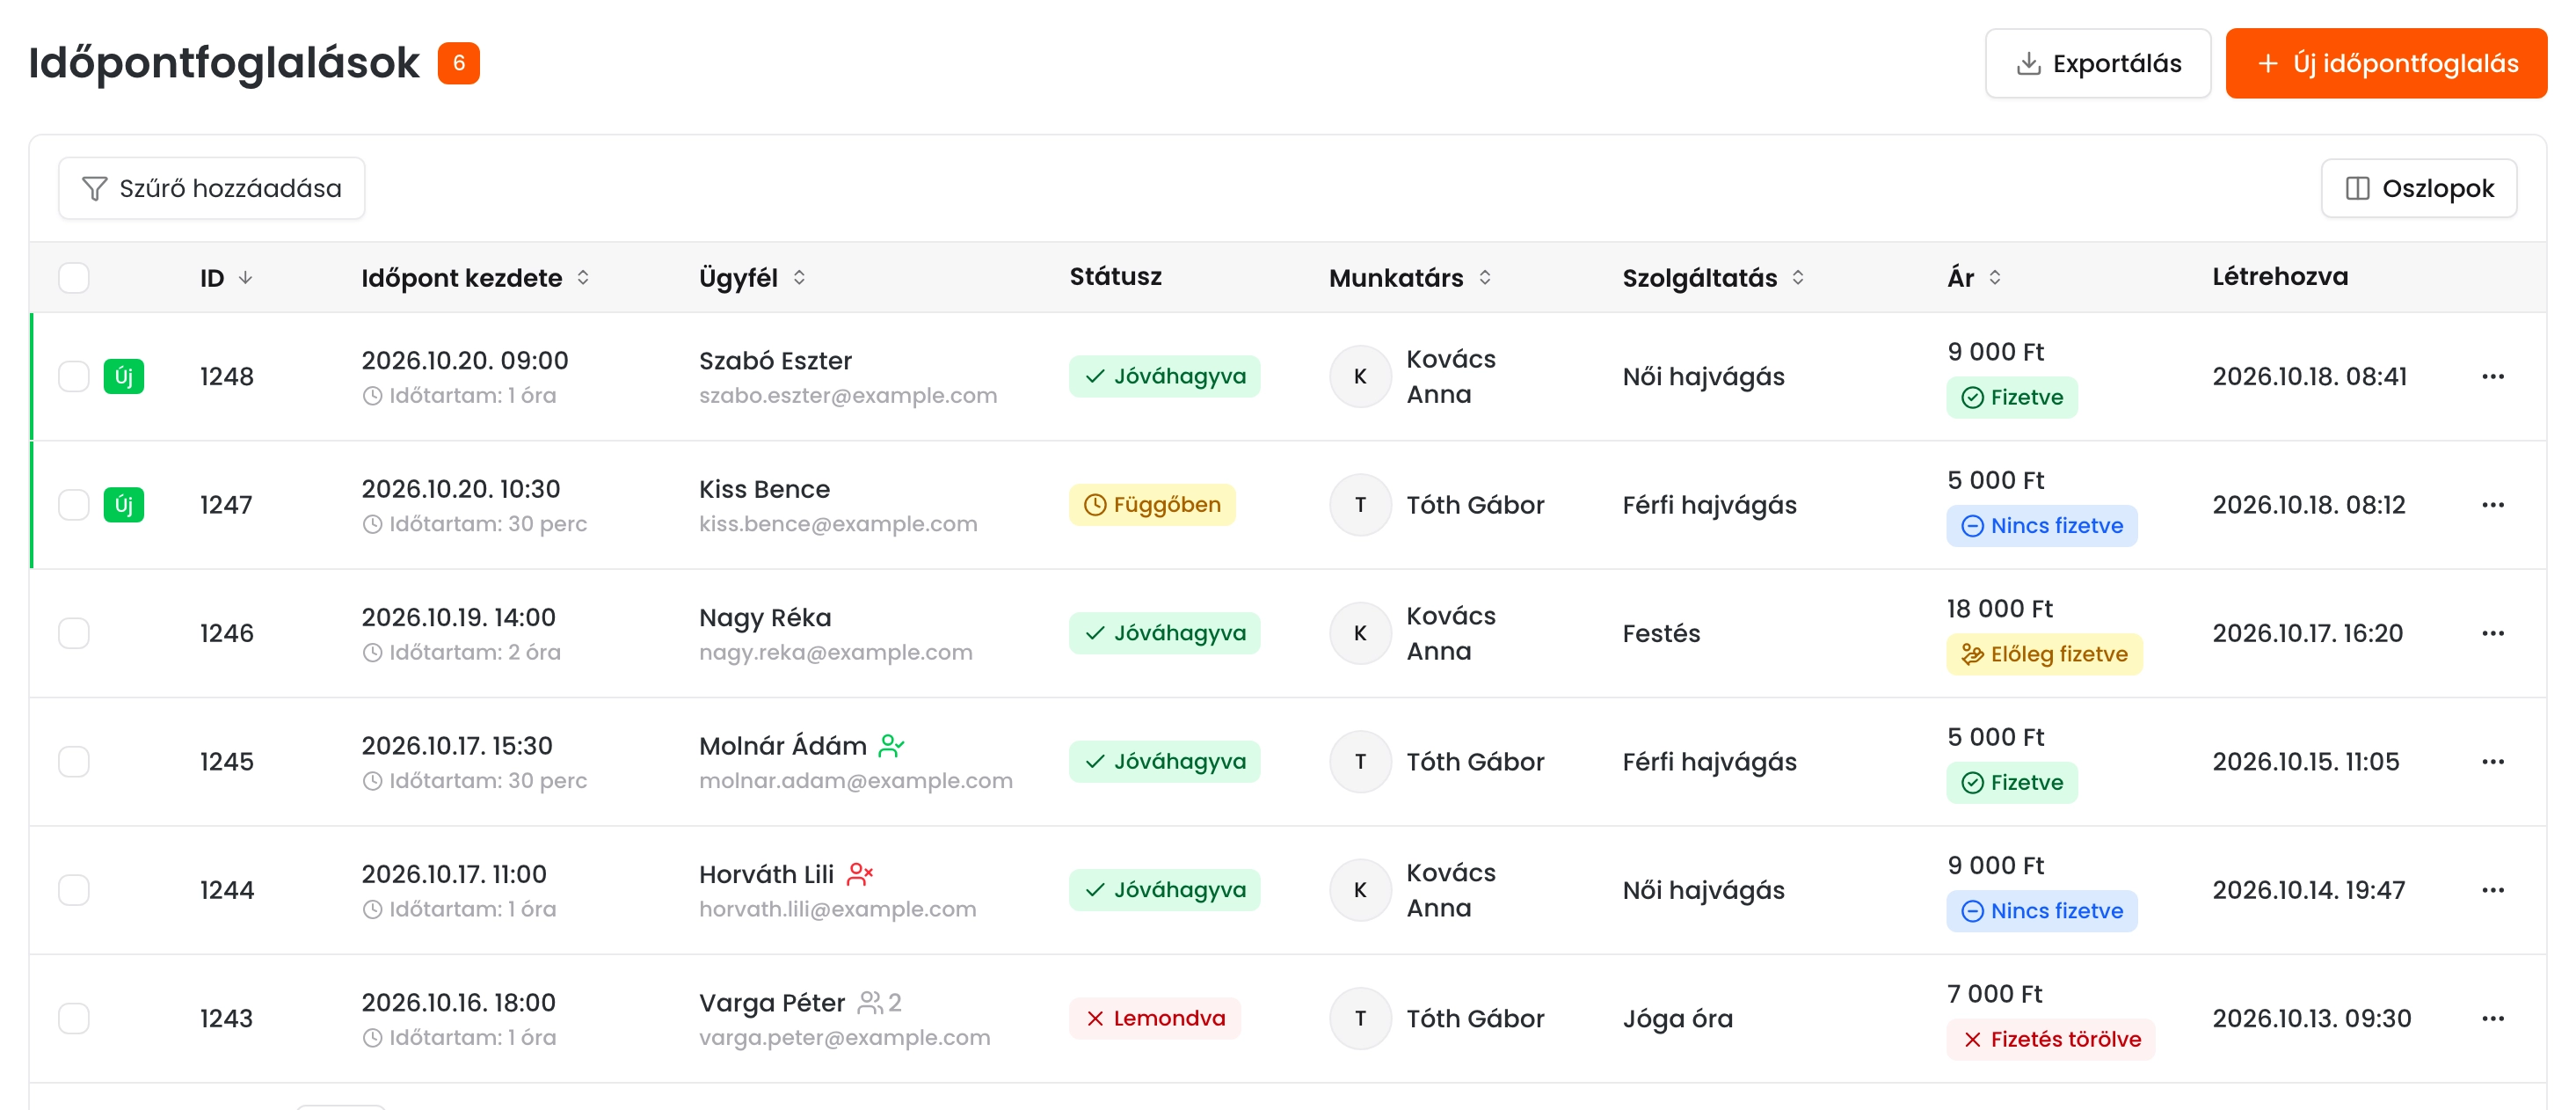Screen dimensions: 2576x1110
Task: Open the Oszlopok column chooser
Action: [2418, 188]
